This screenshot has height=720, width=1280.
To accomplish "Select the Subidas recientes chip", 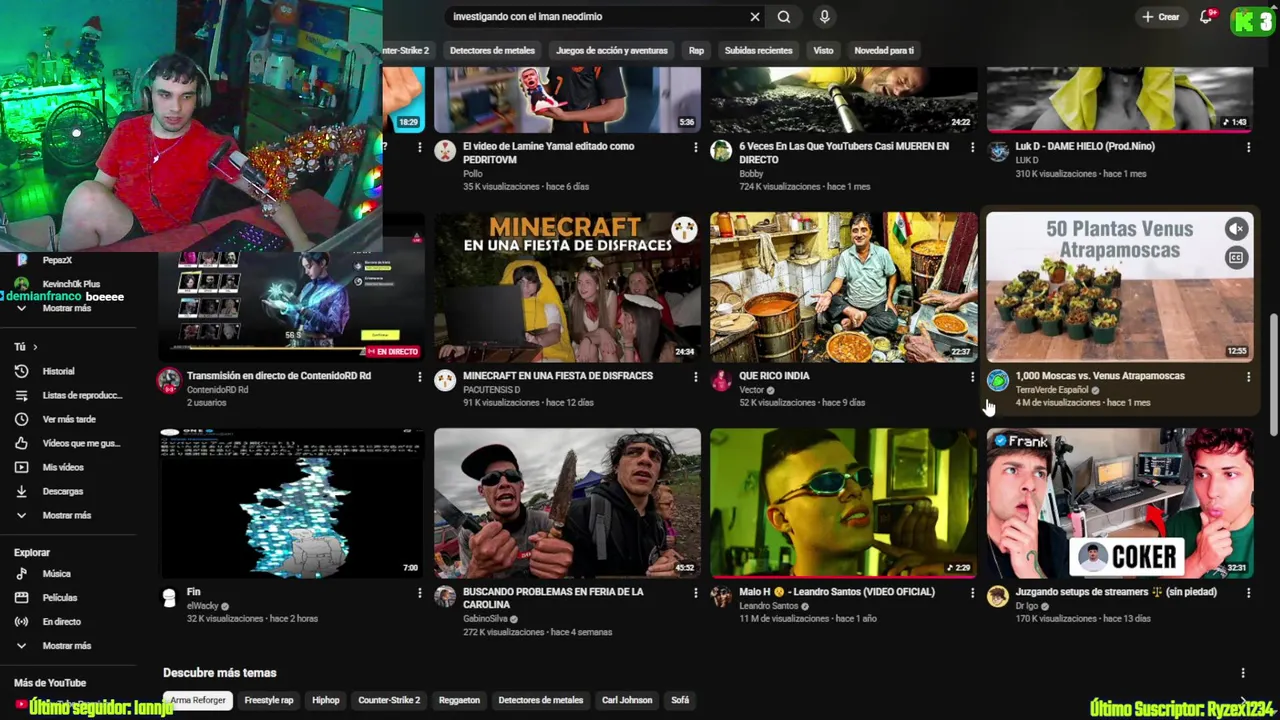I will pyautogui.click(x=758, y=50).
